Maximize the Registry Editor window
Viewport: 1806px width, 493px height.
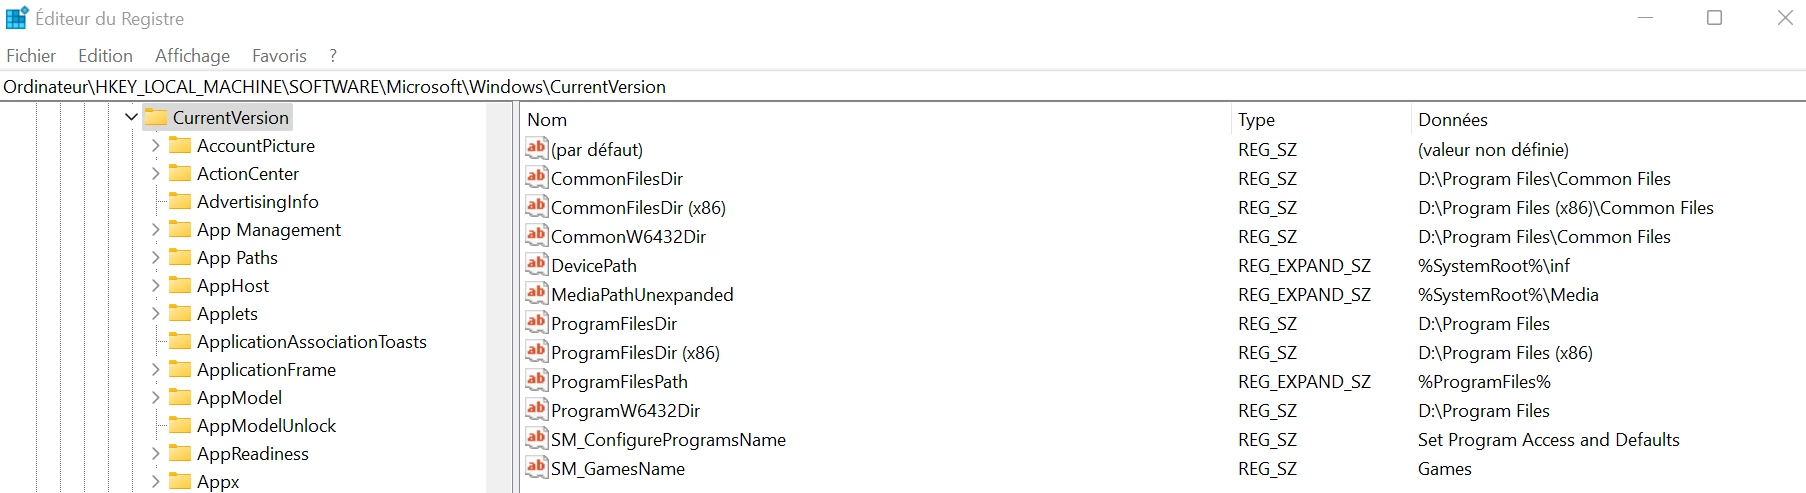1714,18
